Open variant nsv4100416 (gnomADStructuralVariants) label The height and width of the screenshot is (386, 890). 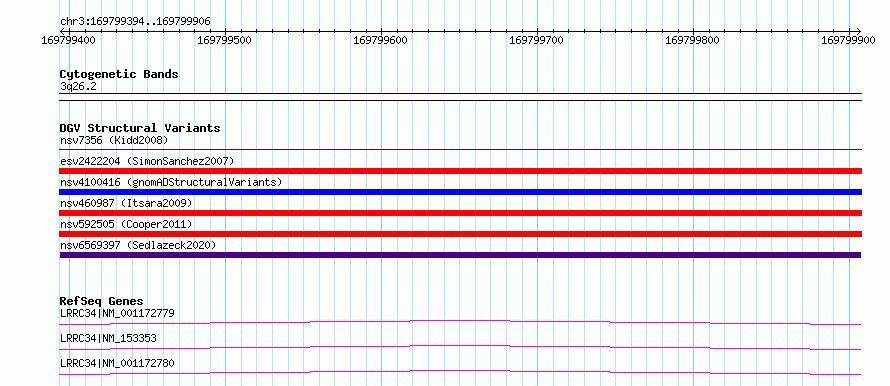click(x=171, y=182)
